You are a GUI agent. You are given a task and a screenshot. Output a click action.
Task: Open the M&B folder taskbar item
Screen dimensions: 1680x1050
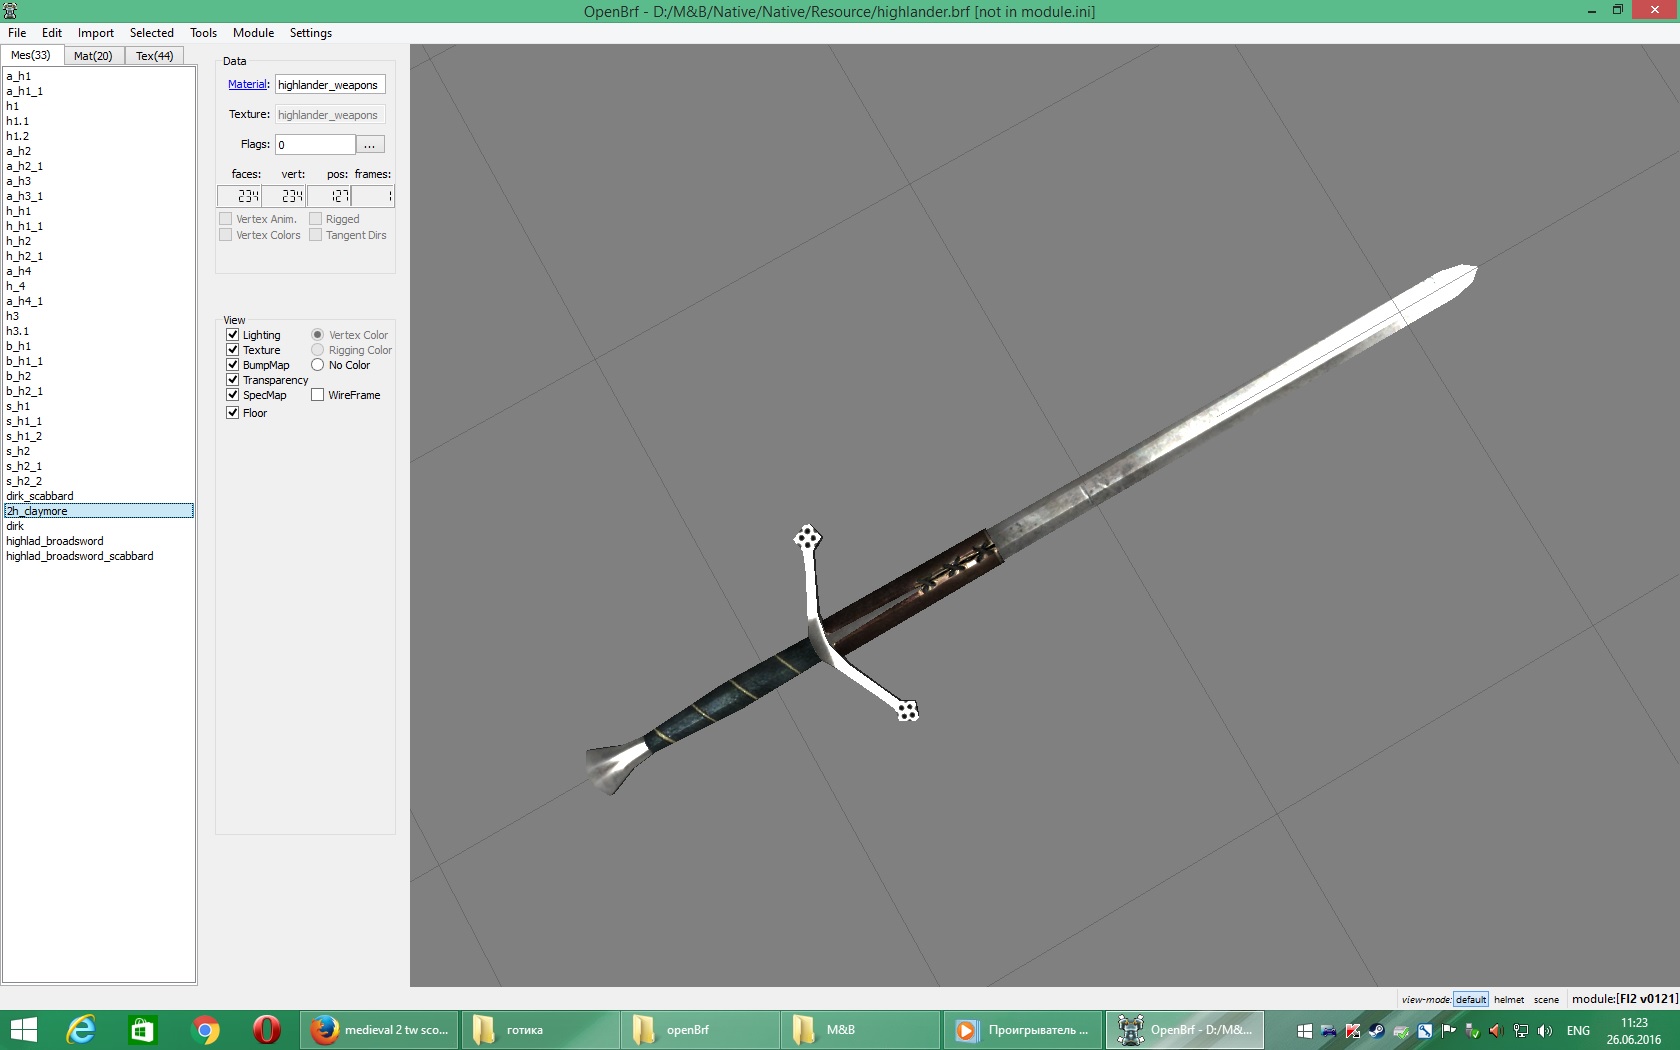(x=861, y=1030)
